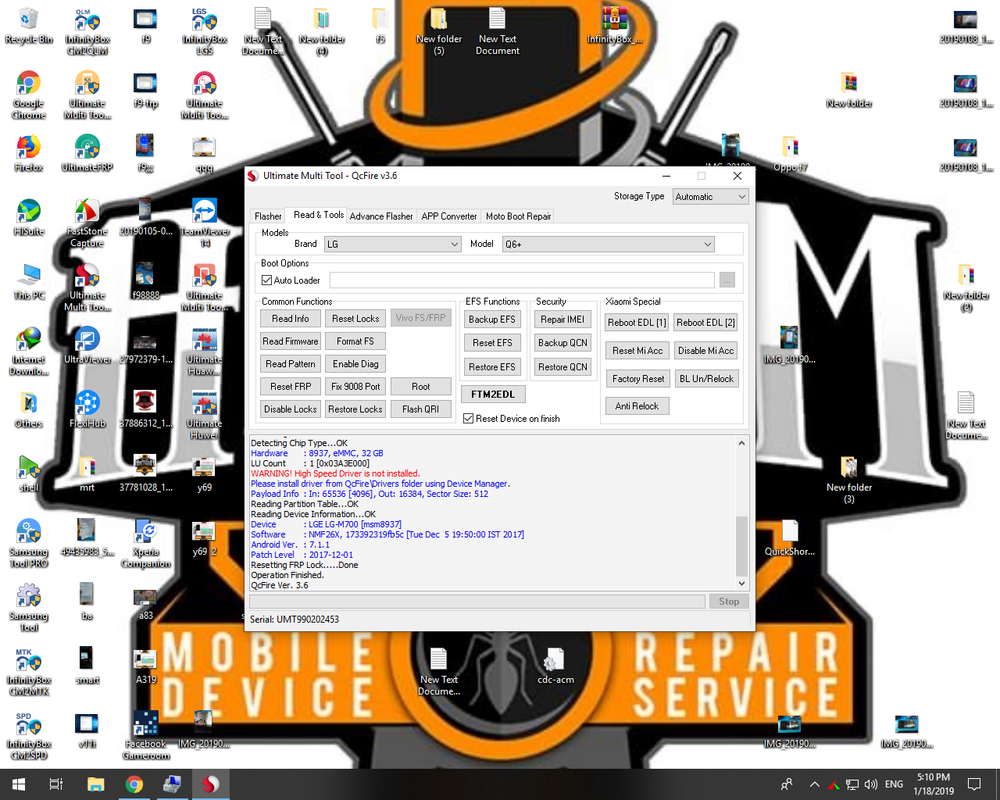The height and width of the screenshot is (800, 1000).
Task: Open InfinityBox CM2MTK desktop shortcut
Action: pos(29,672)
